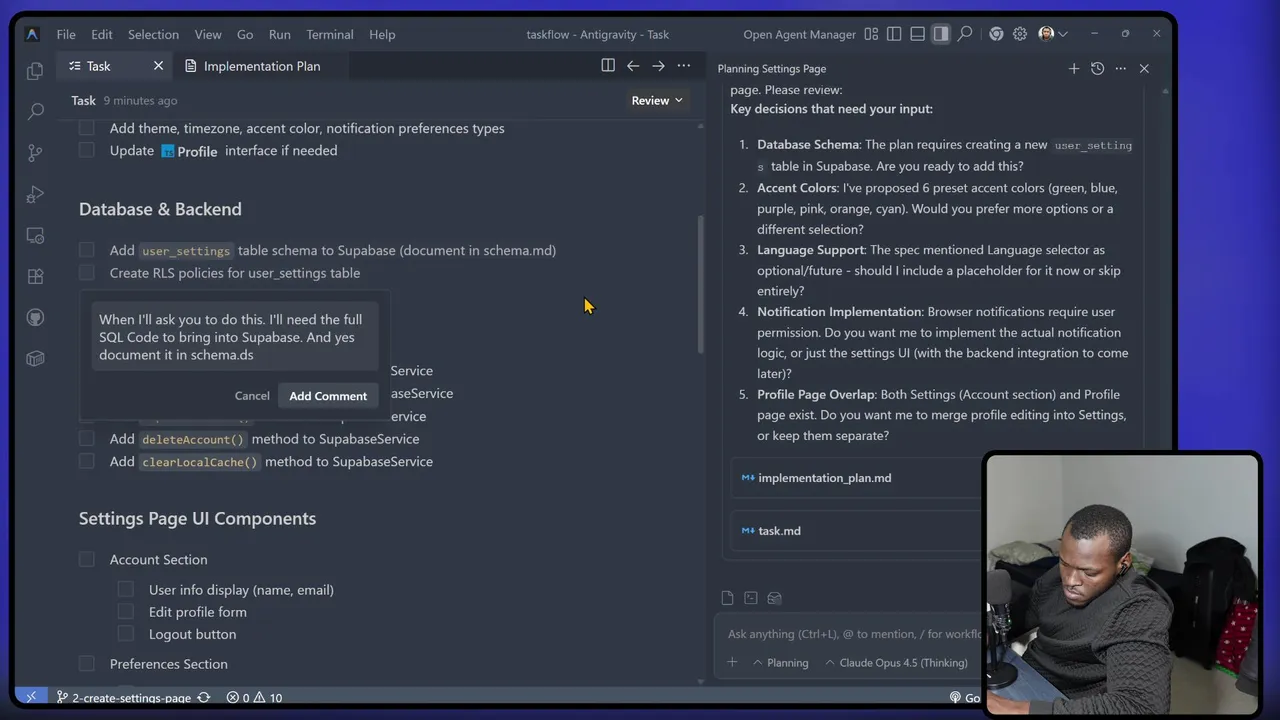
Task: Check 'User info display' task
Action: tap(125, 589)
